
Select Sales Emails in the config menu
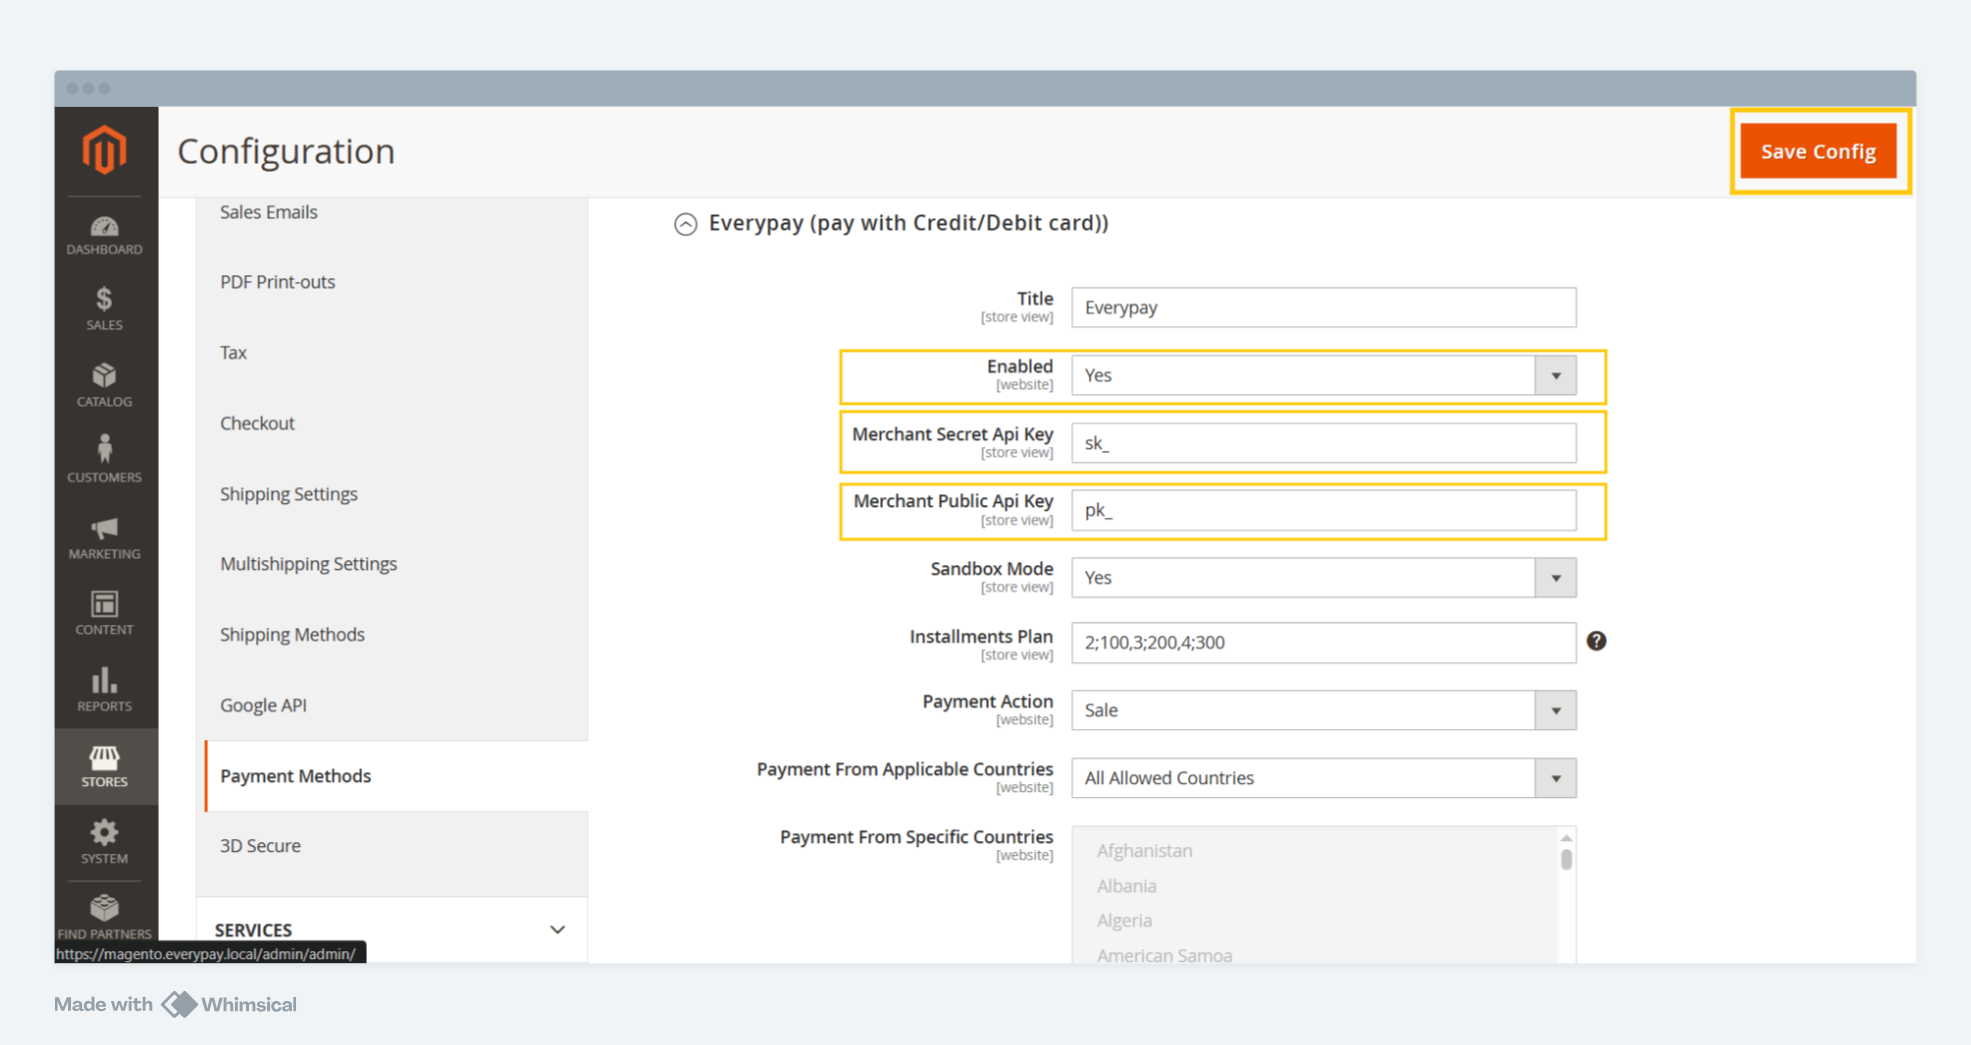click(x=268, y=212)
